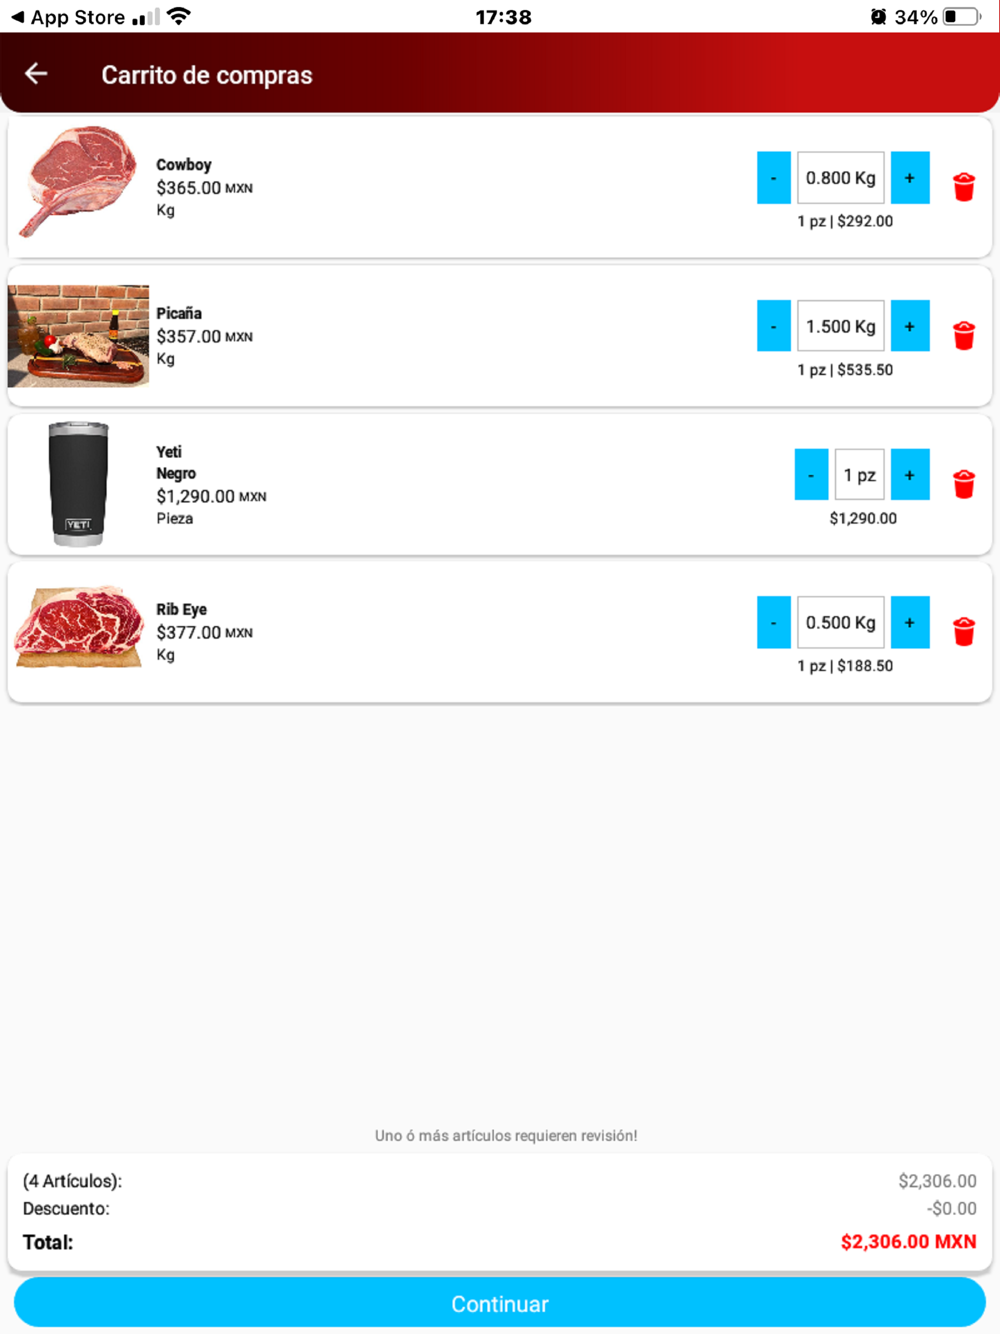Open the Cowboy steak product image
This screenshot has width=1000, height=1334.
tap(79, 182)
